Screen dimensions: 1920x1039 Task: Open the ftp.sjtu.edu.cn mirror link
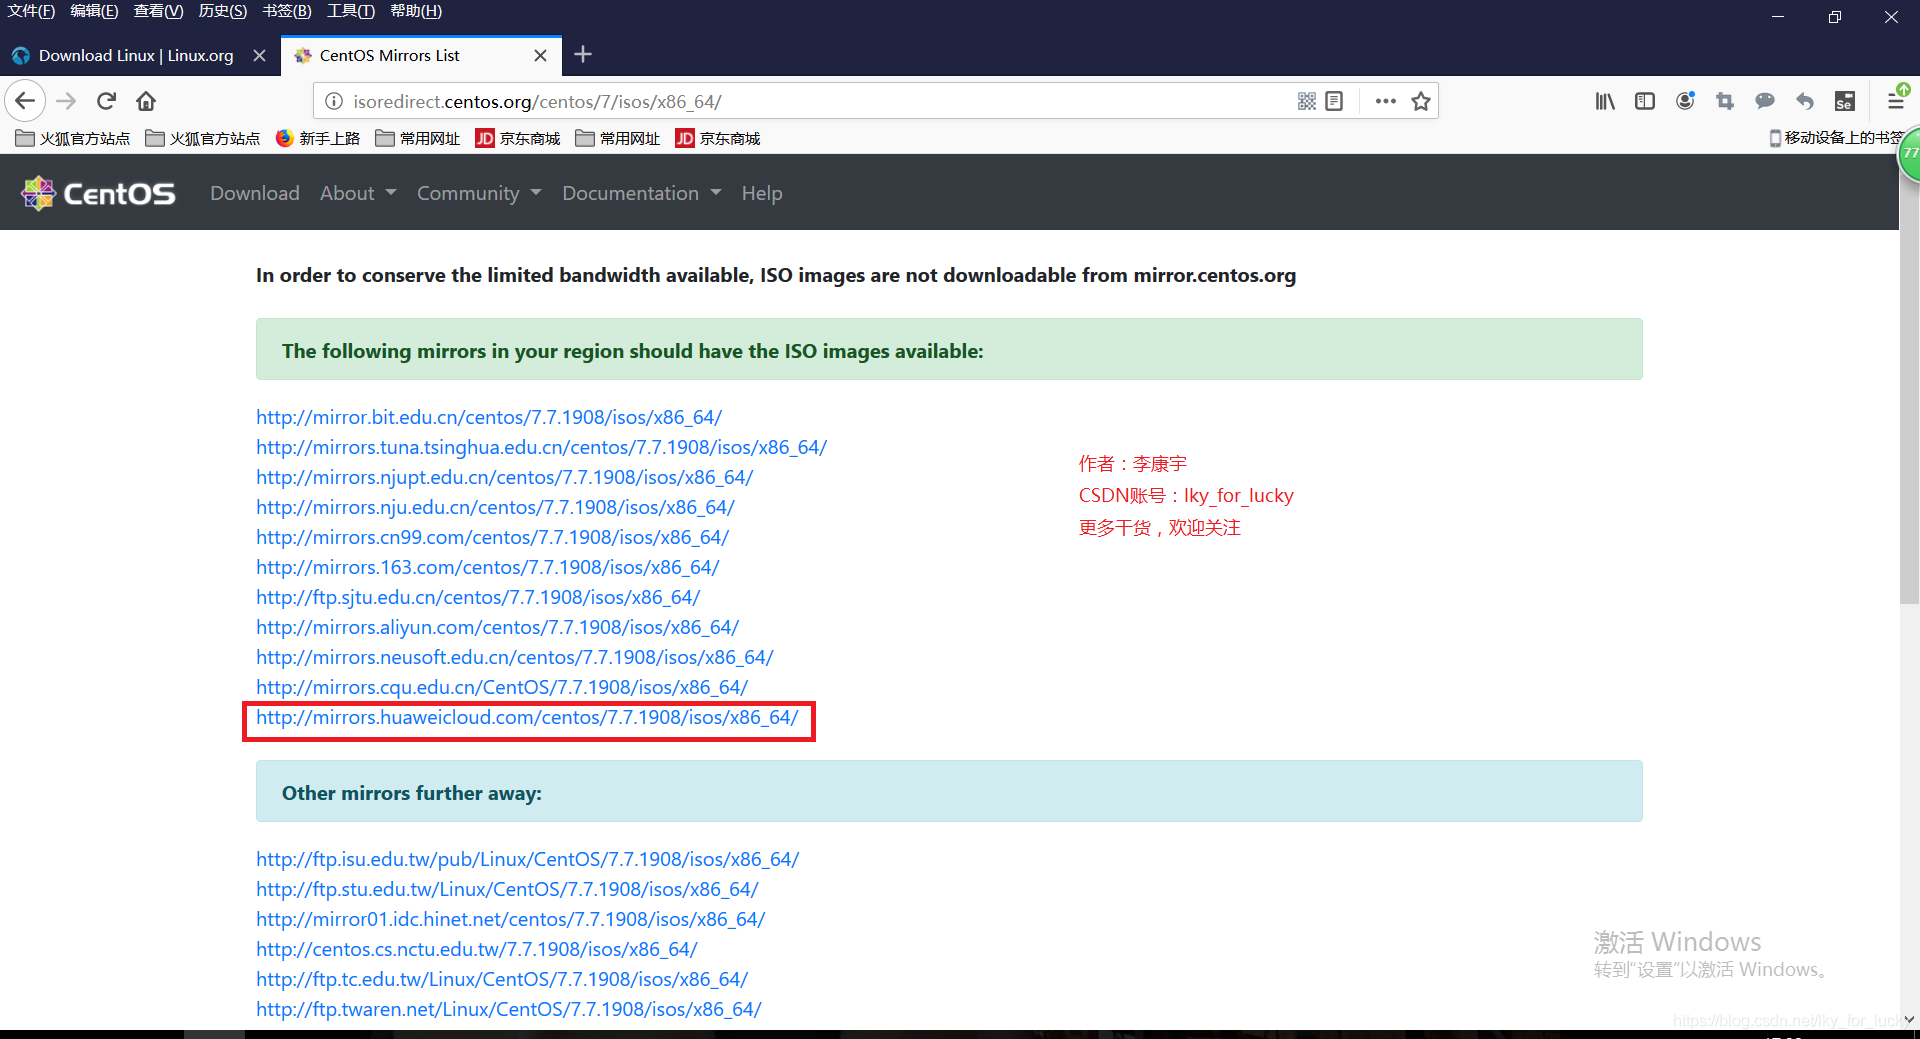[x=478, y=597]
